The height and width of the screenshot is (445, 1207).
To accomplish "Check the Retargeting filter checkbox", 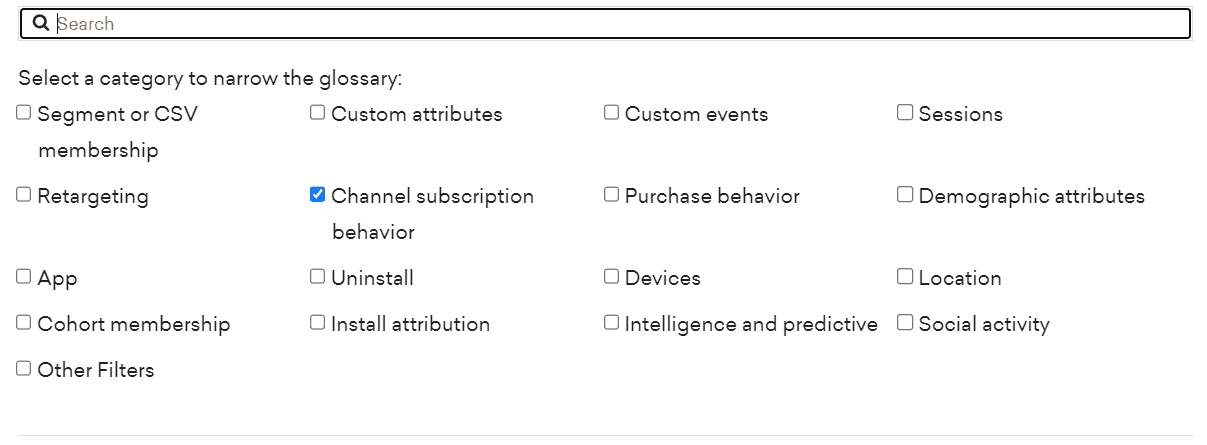I will point(24,195).
